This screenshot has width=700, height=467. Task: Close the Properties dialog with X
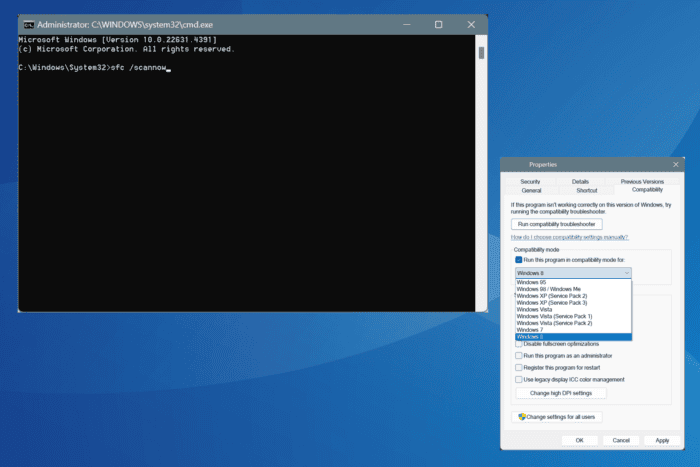(x=676, y=164)
